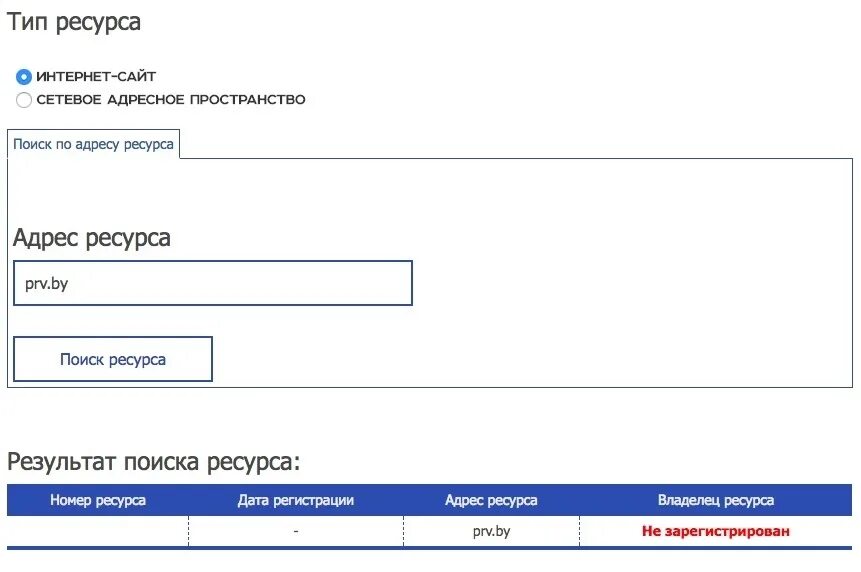Click the Поиск ресурса button
Viewport: 861px width, 572px height.
(113, 359)
